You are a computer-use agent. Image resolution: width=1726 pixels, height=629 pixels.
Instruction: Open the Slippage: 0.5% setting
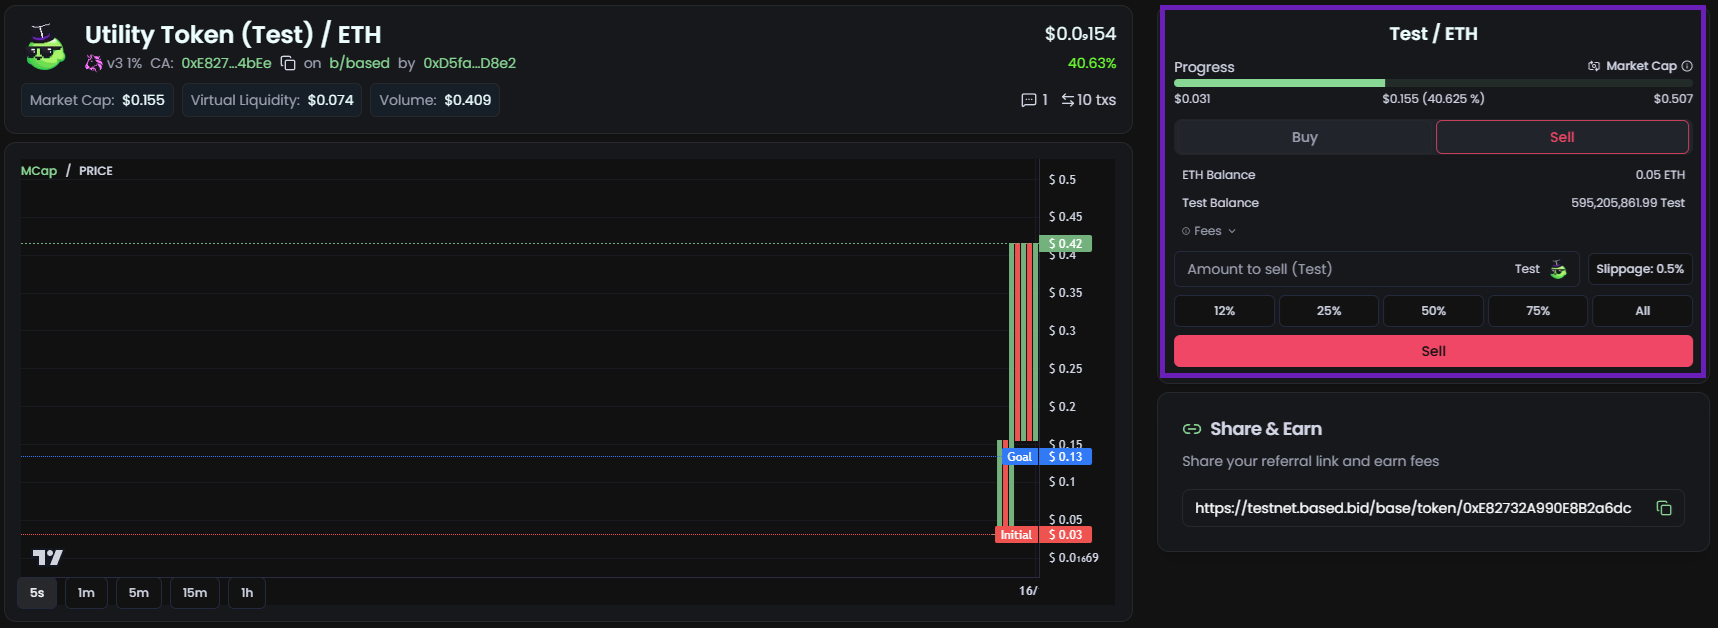pyautogui.click(x=1639, y=269)
